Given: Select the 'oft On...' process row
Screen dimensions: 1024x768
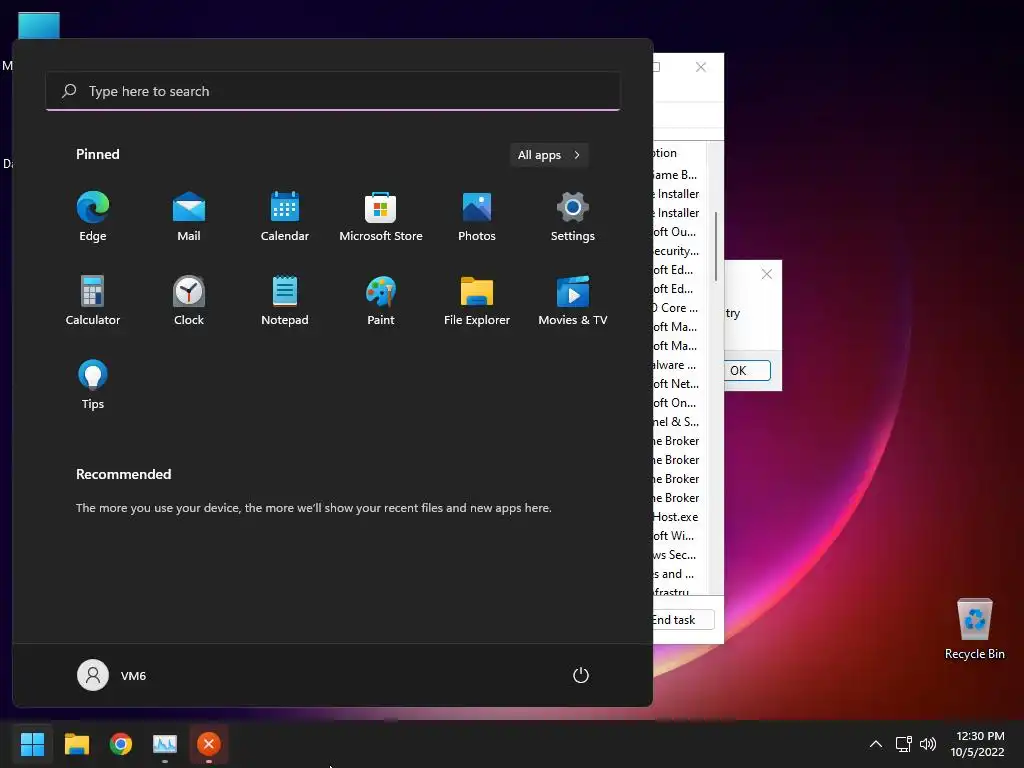Looking at the screenshot, I should tap(679, 402).
